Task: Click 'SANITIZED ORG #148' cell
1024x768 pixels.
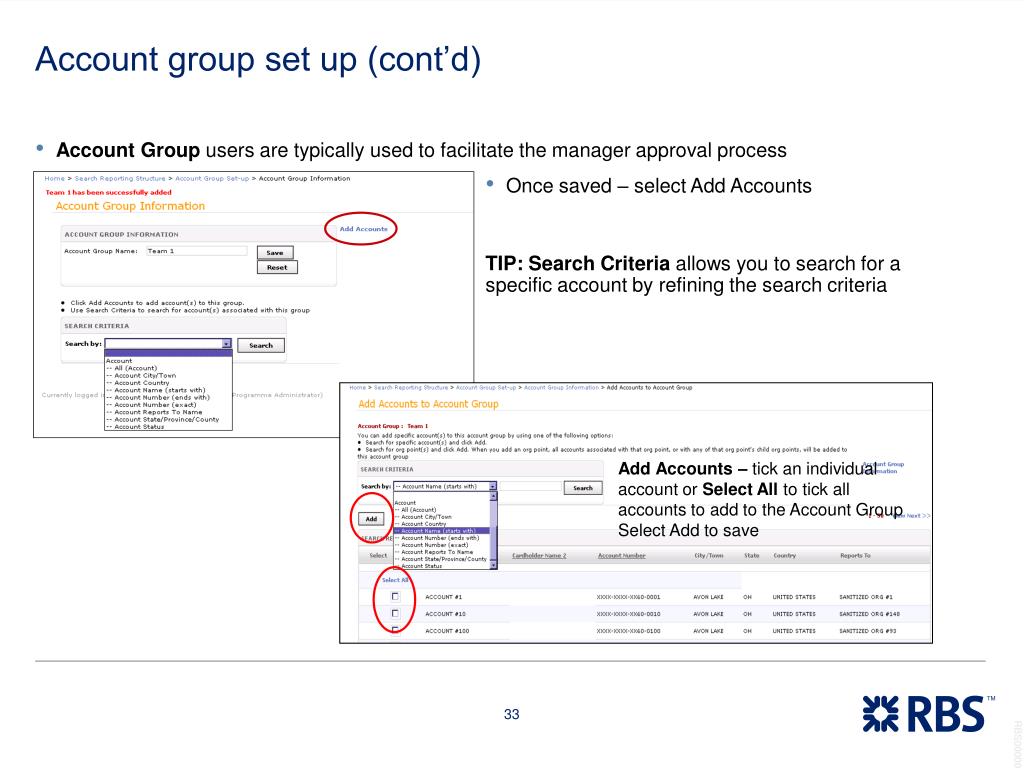Action: pyautogui.click(x=869, y=614)
